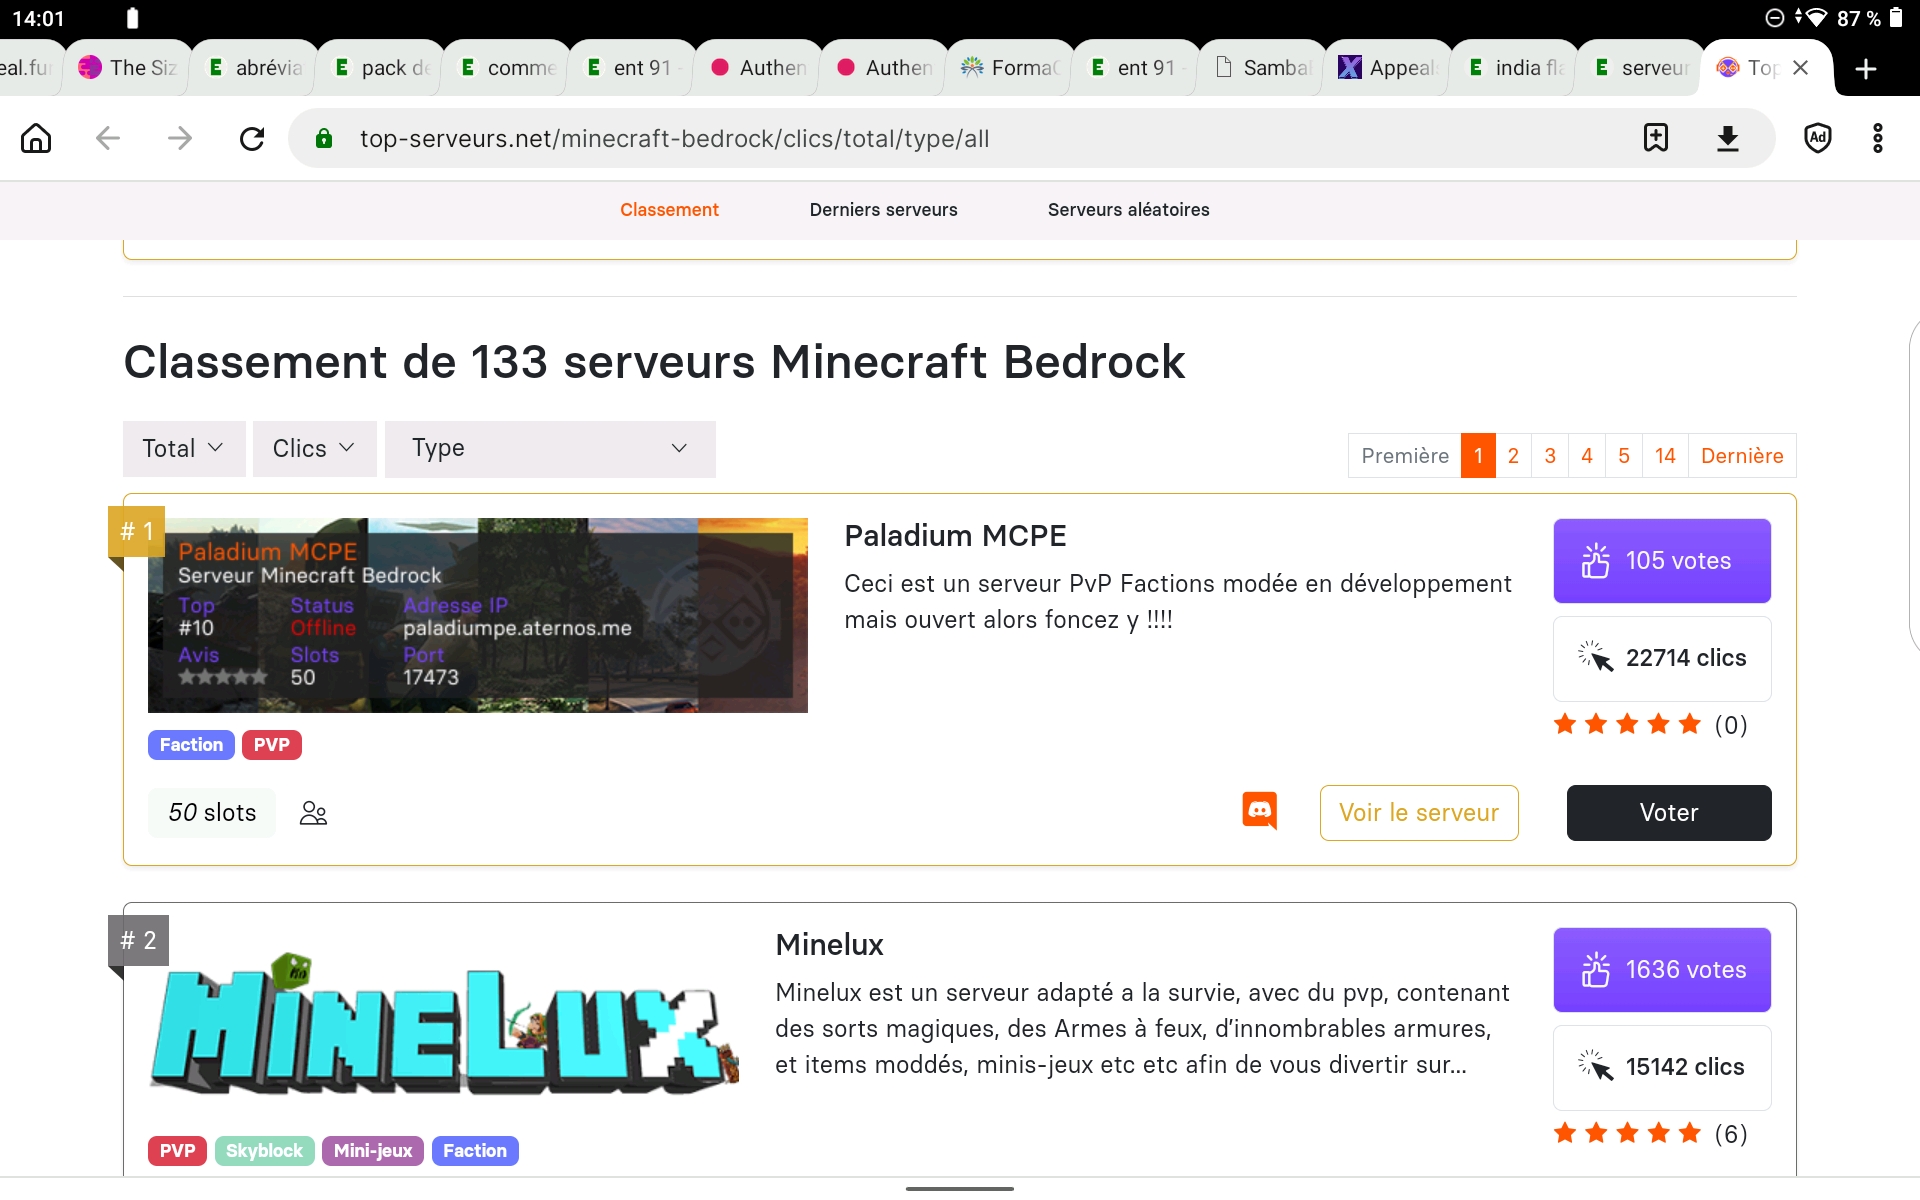Click the PVP tag under Minelux
The image size is (1920, 1200).
[x=177, y=1151]
